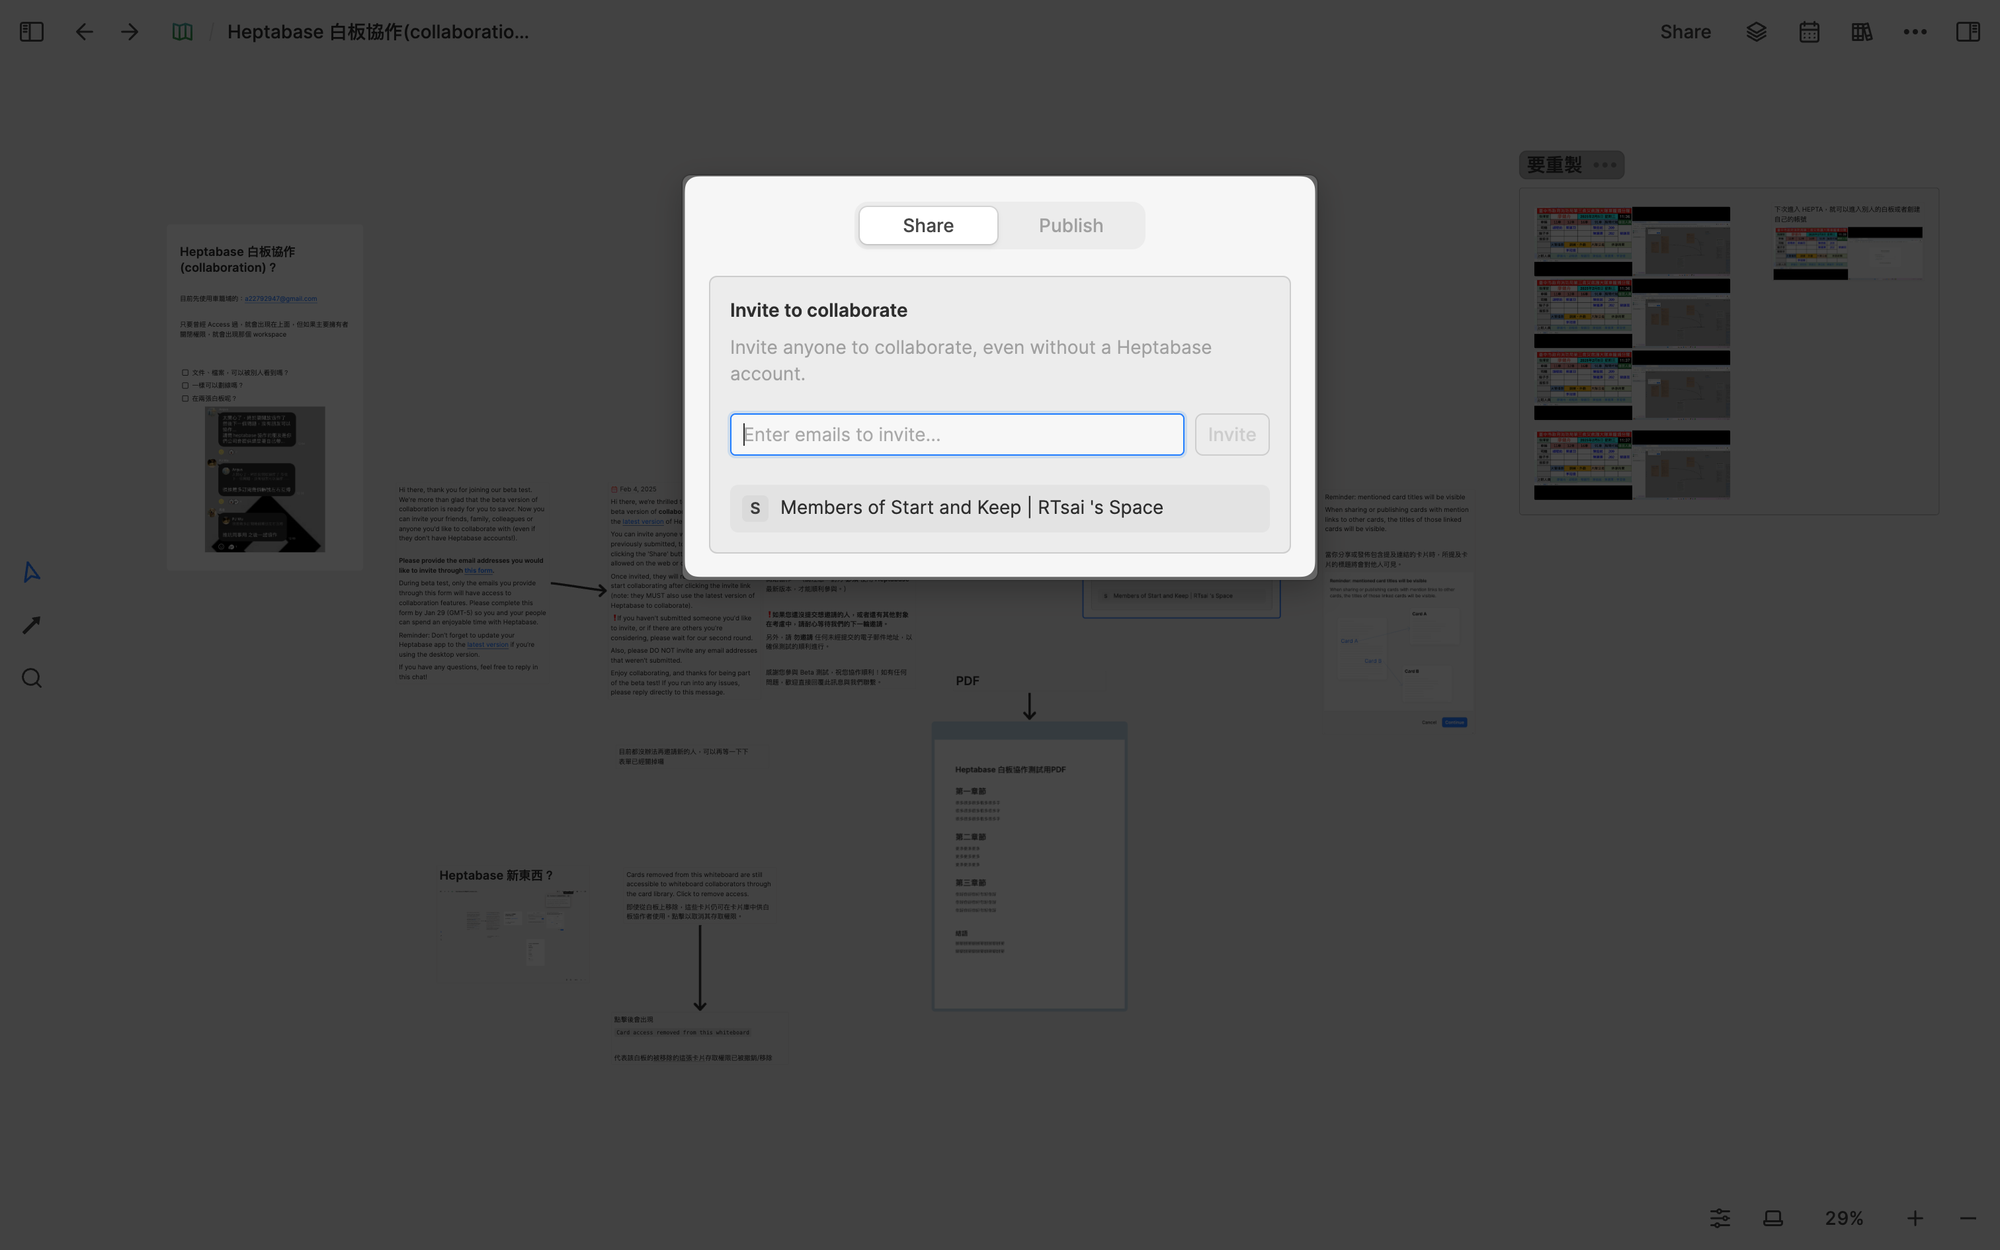This screenshot has height=1250, width=2000.
Task: Click the grid/board view icon
Action: [x=1862, y=32]
